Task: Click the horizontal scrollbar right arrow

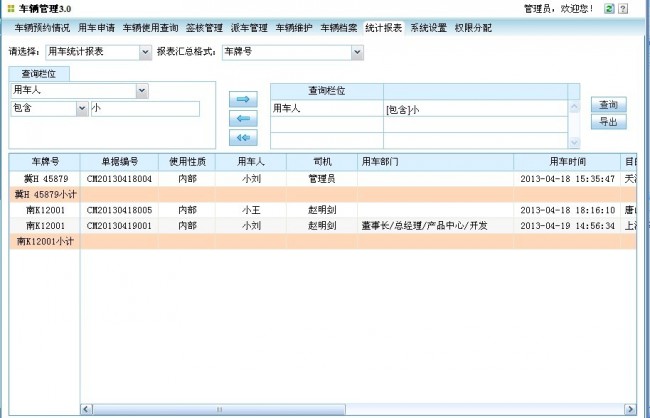Action: click(x=630, y=409)
